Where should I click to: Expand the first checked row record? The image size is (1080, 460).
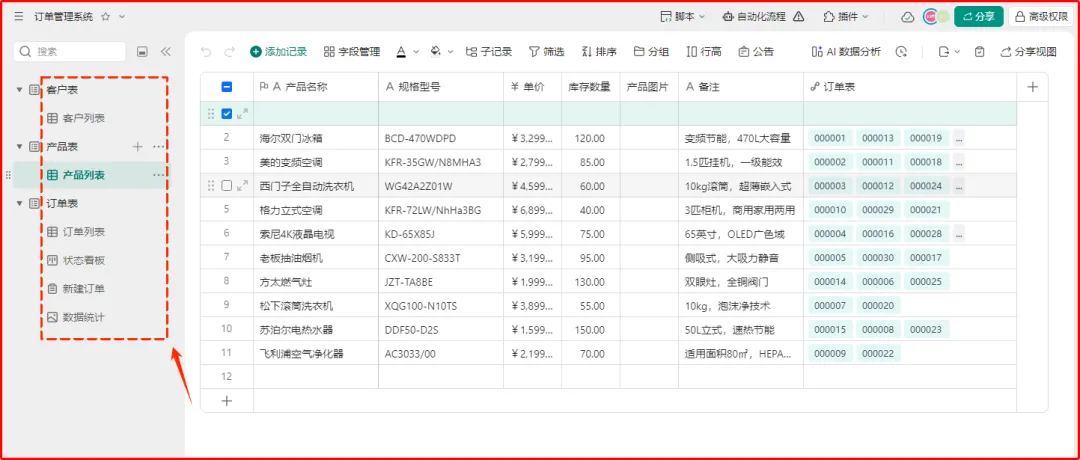(242, 114)
